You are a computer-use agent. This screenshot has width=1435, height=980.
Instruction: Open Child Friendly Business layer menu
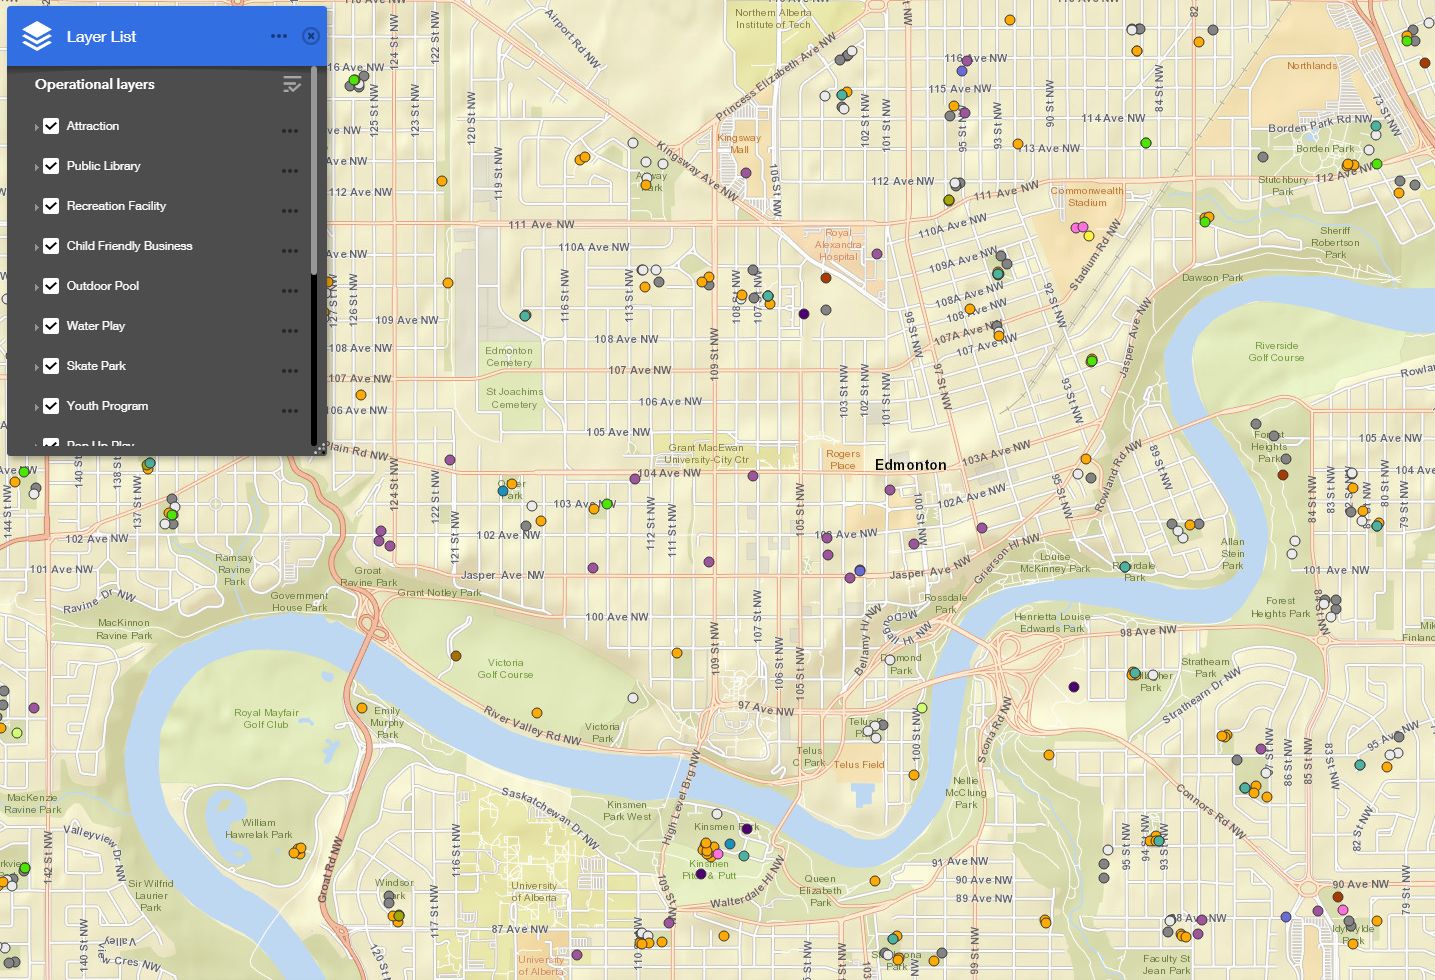tap(290, 251)
